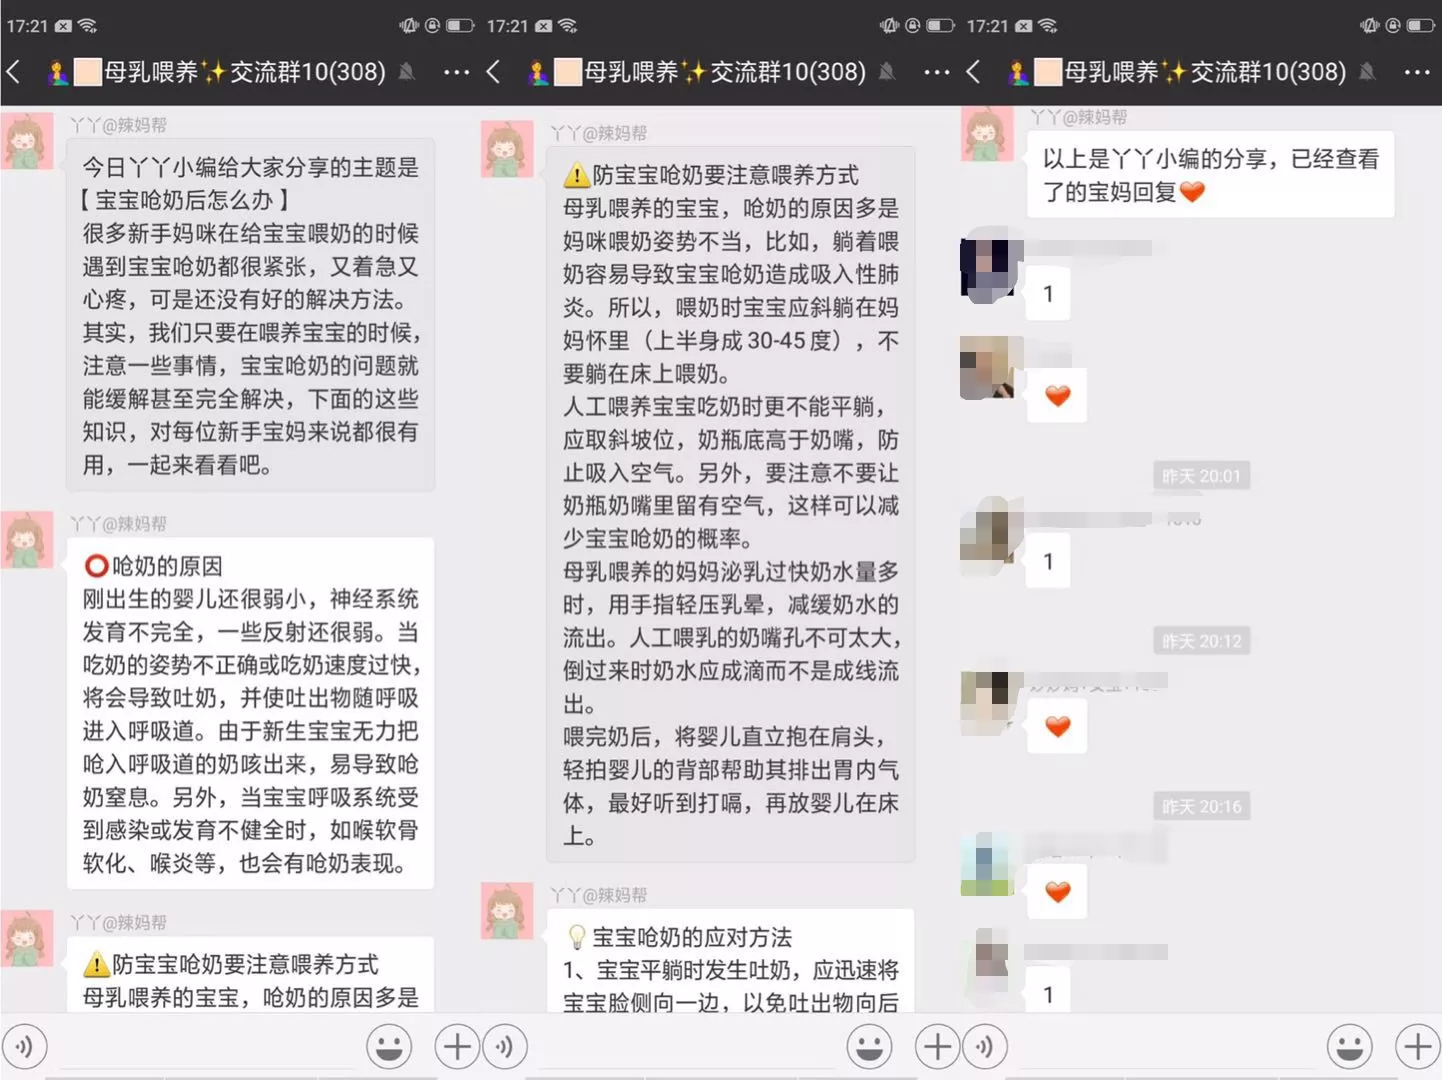Tap sender name above the 宝宝呛奶的应对方法 message

599,895
